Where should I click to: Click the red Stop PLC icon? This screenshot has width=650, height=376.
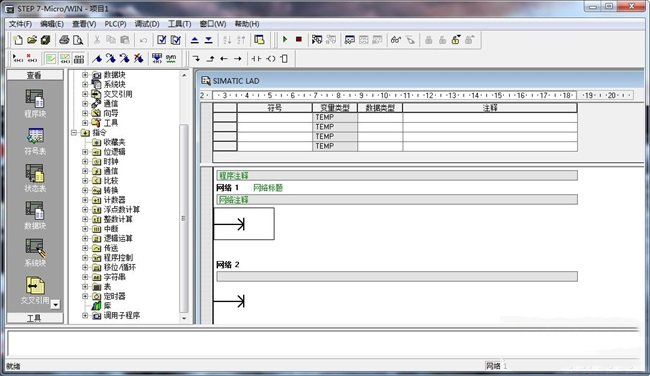(298, 39)
